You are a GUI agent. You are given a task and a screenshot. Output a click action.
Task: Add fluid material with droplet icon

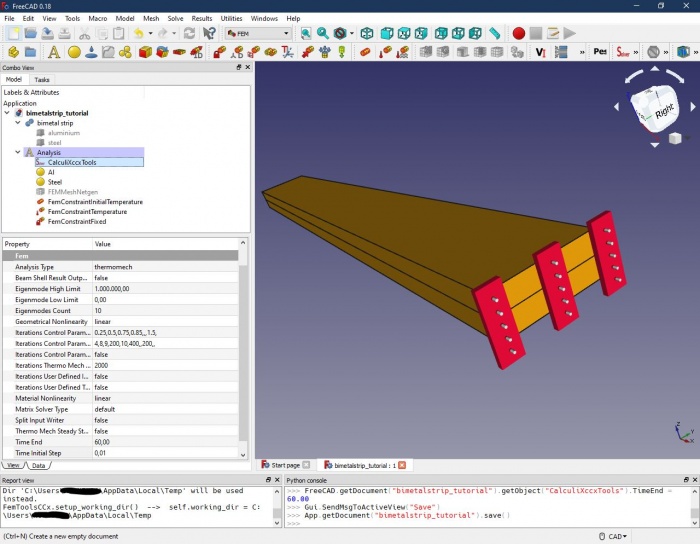91,52
